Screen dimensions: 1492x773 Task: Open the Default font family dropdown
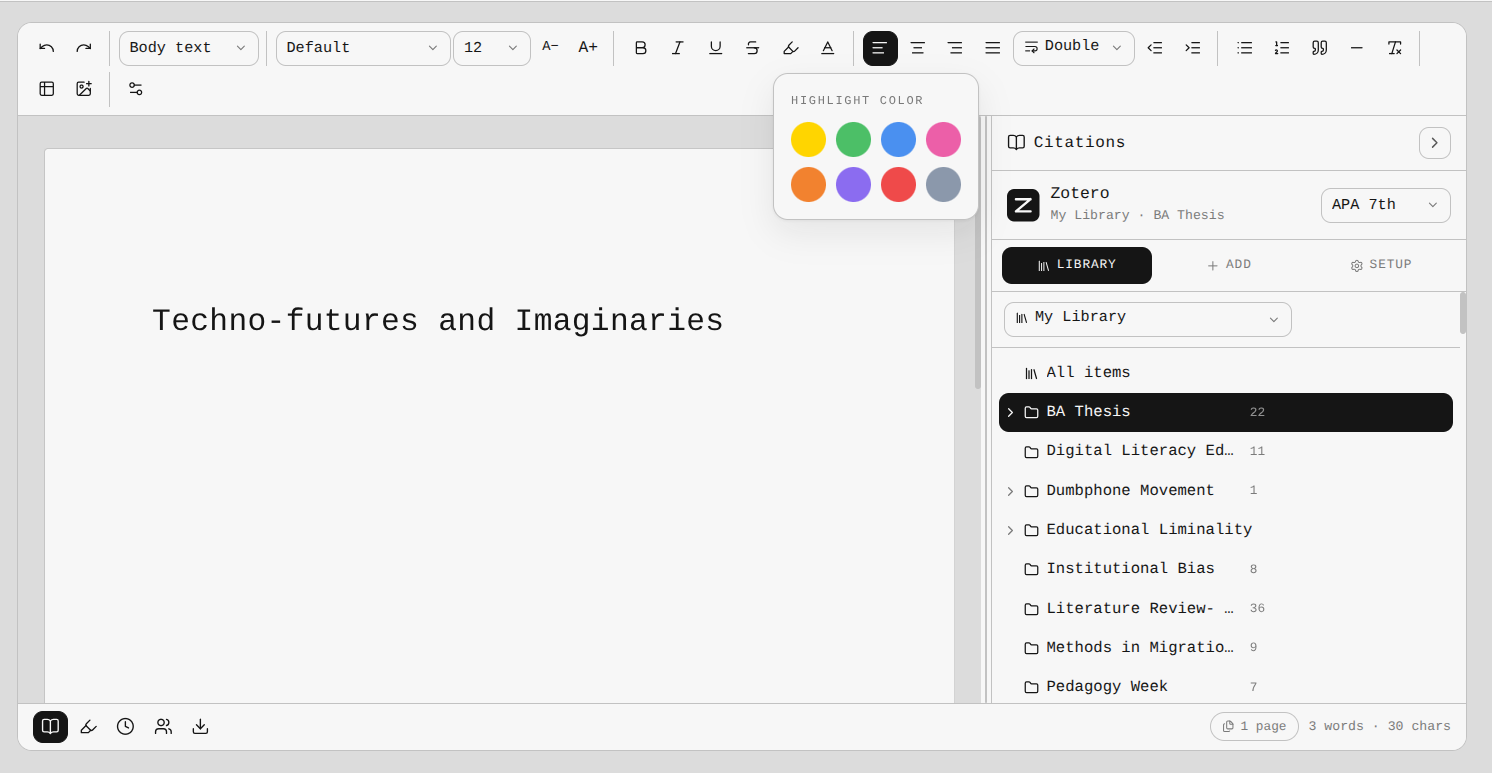tap(363, 48)
